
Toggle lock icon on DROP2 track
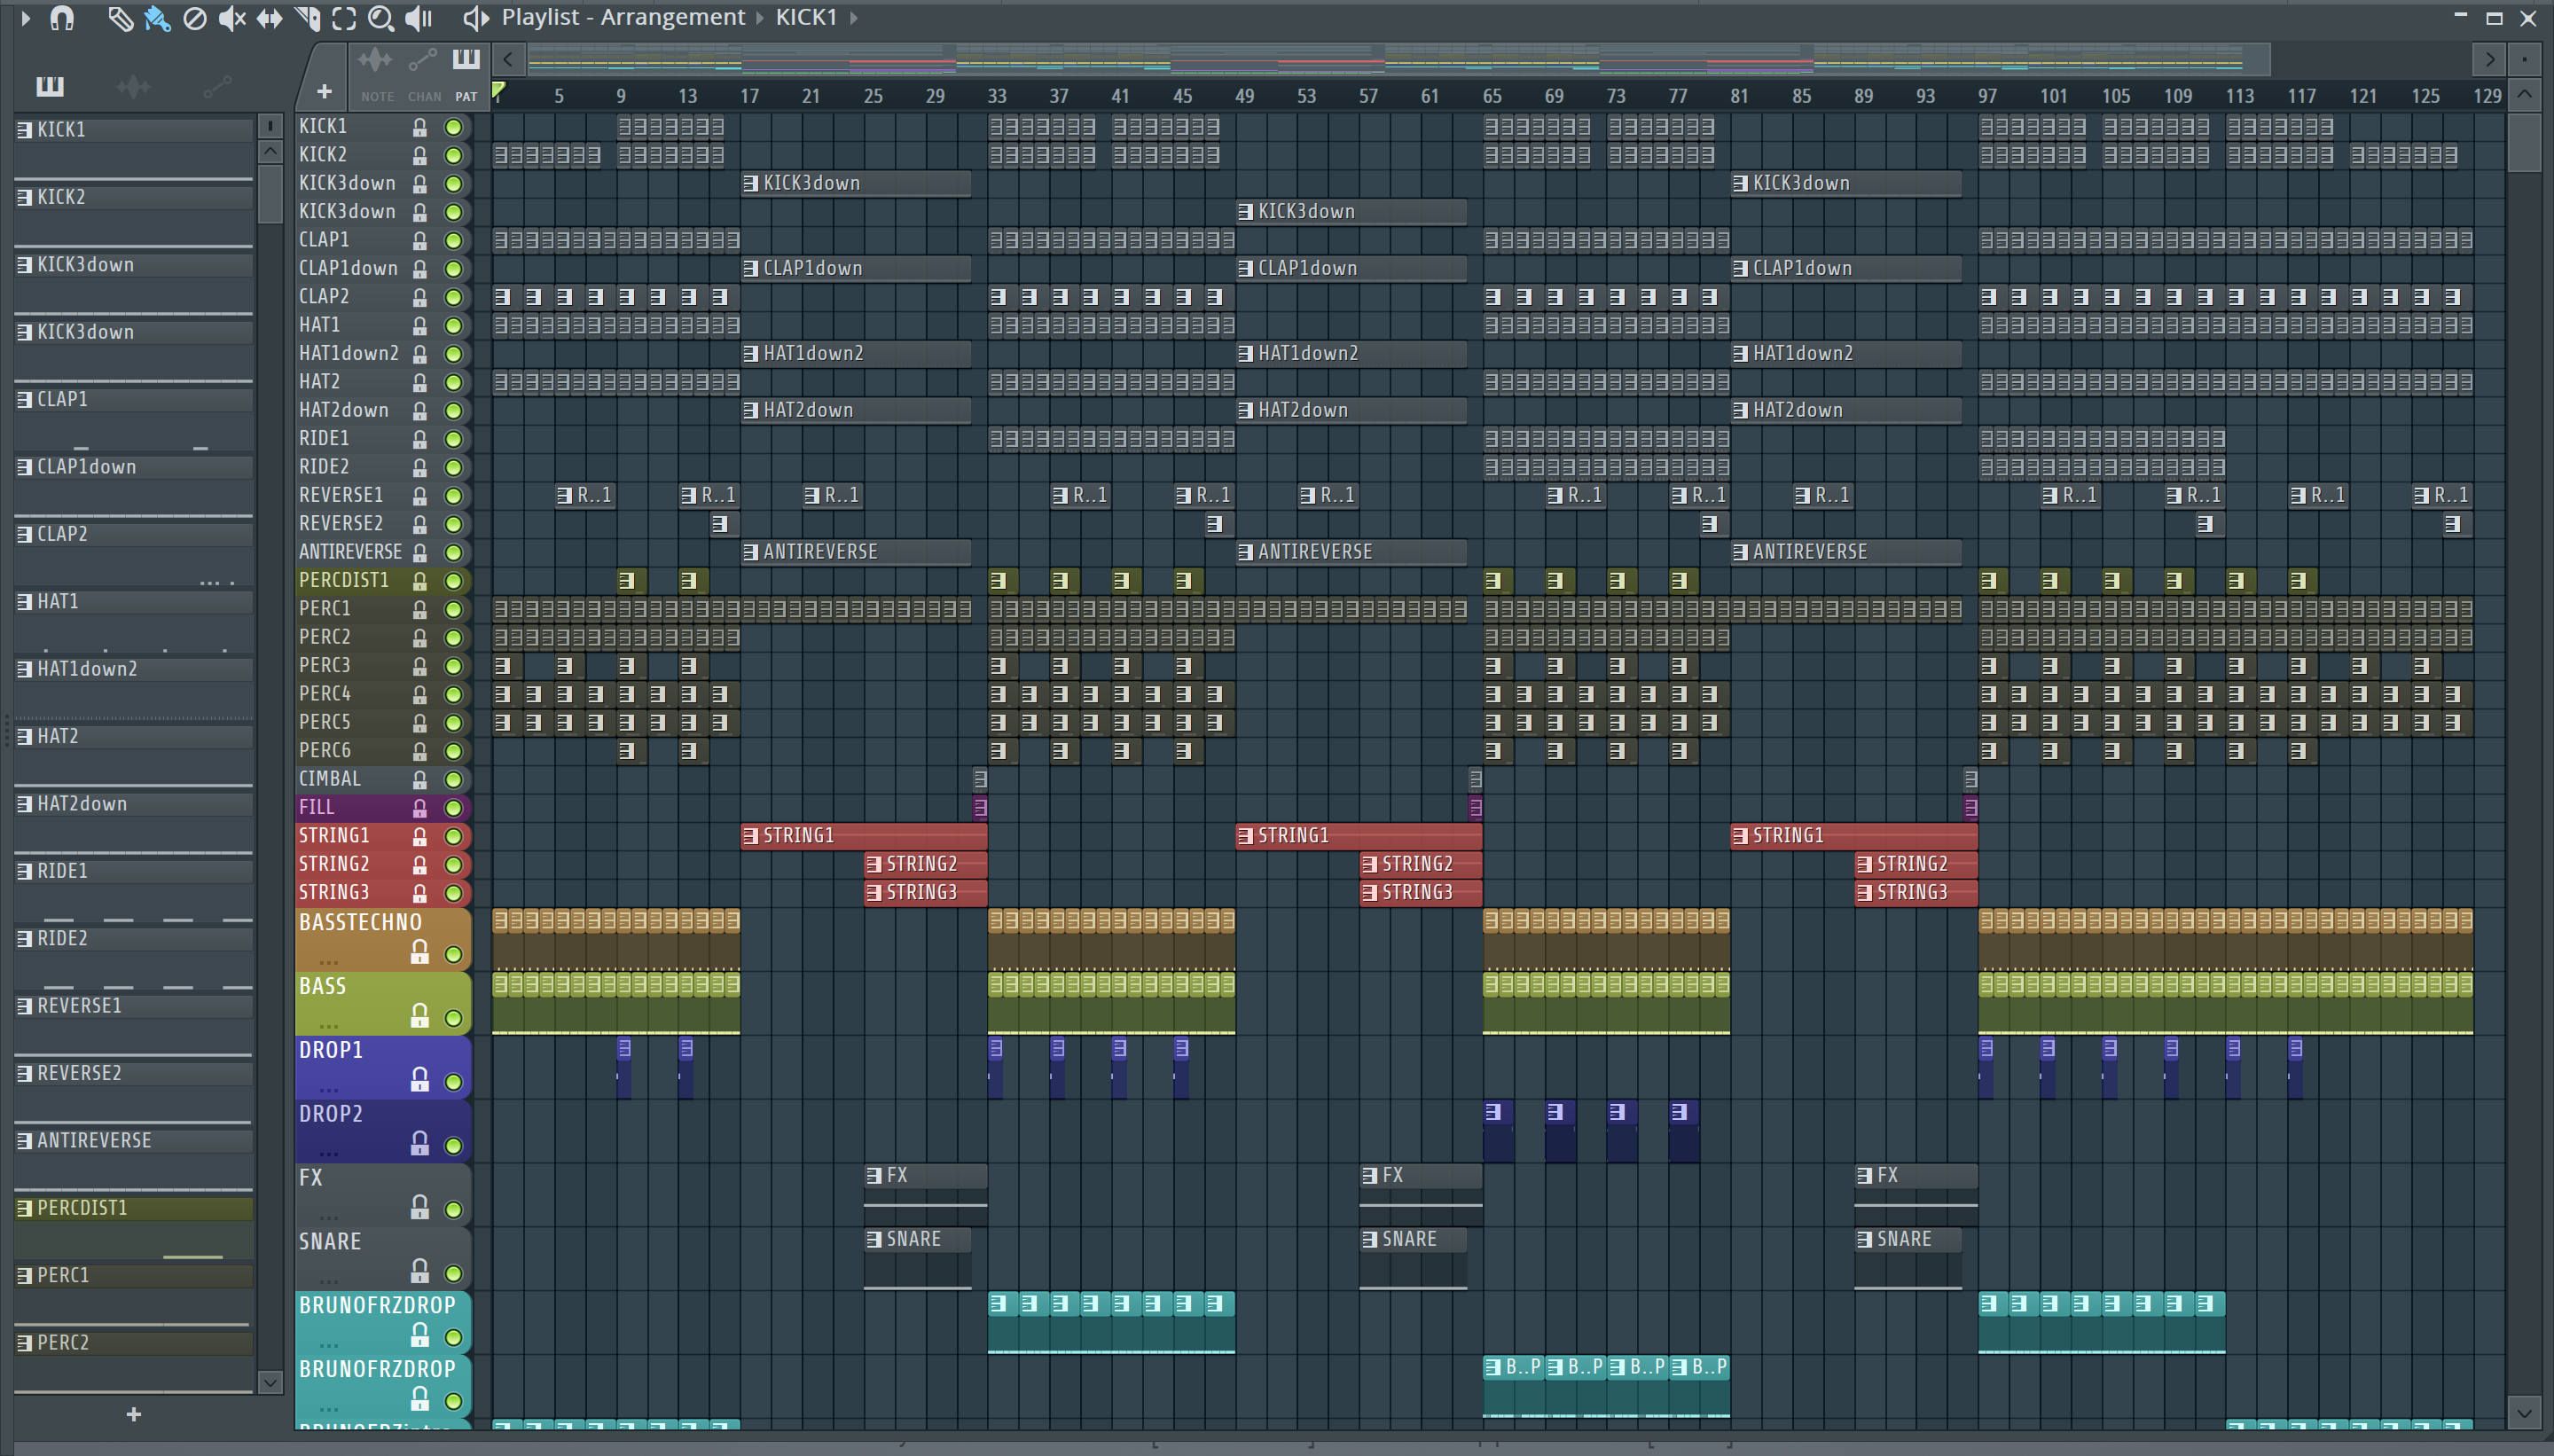[420, 1143]
